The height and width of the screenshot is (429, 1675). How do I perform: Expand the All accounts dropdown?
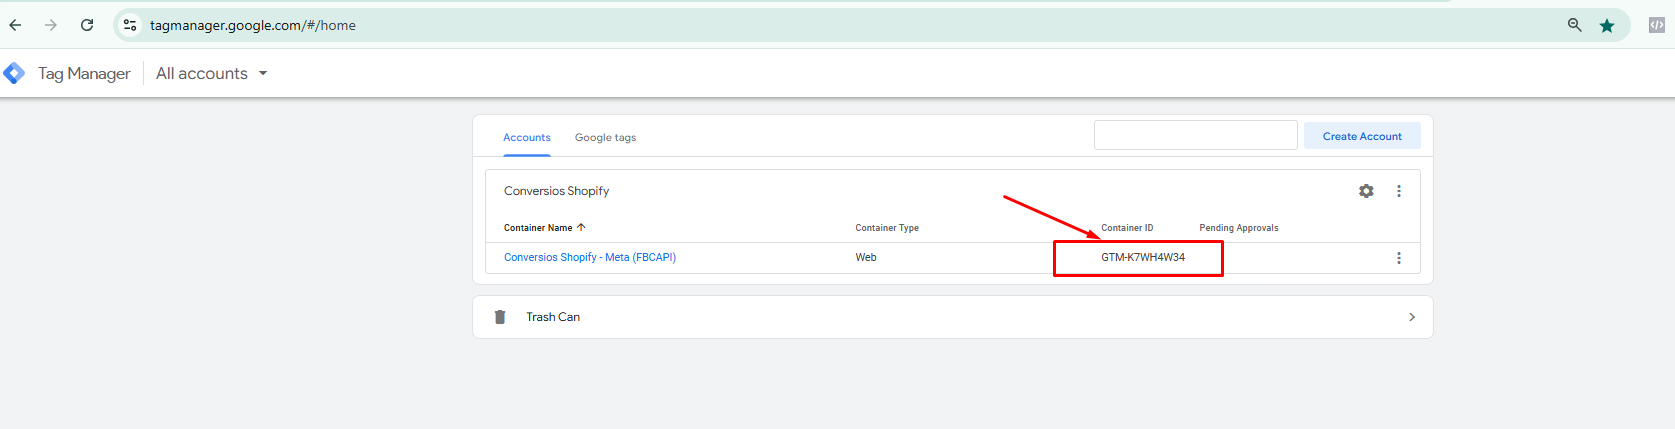click(x=211, y=73)
